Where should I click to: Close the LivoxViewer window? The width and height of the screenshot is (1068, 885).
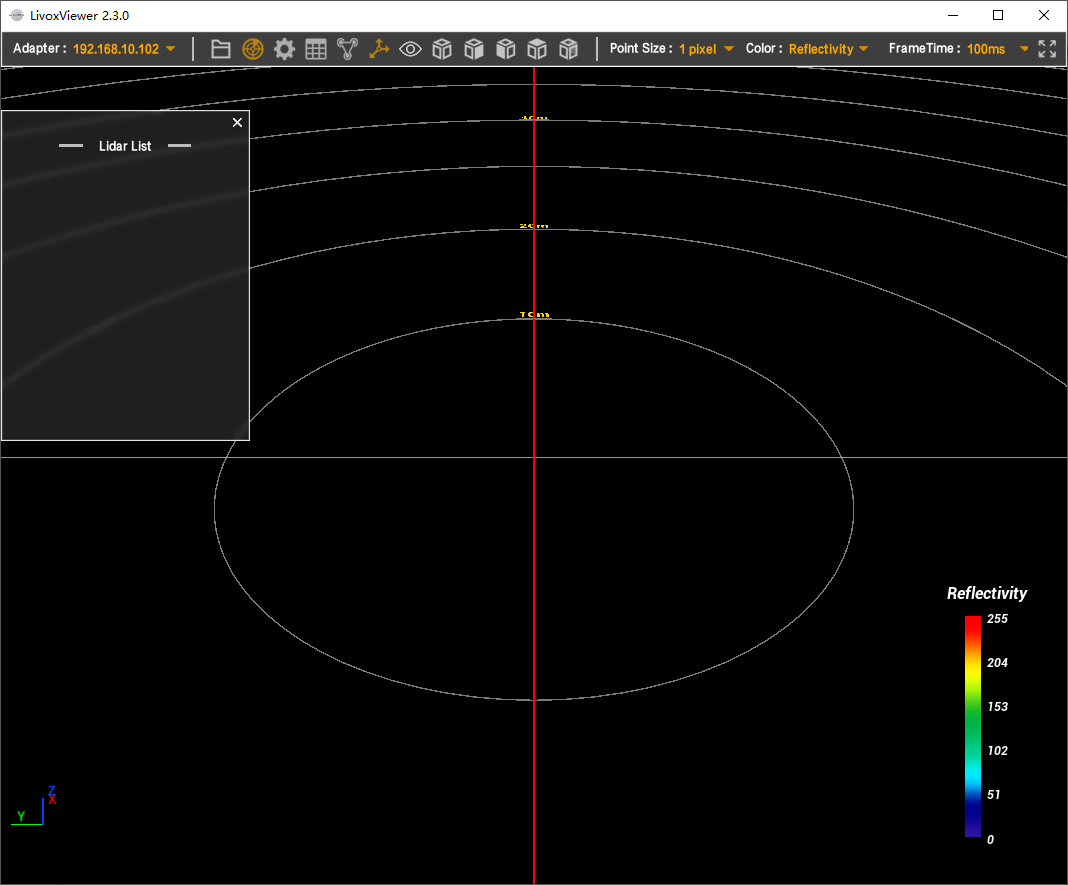1043,15
